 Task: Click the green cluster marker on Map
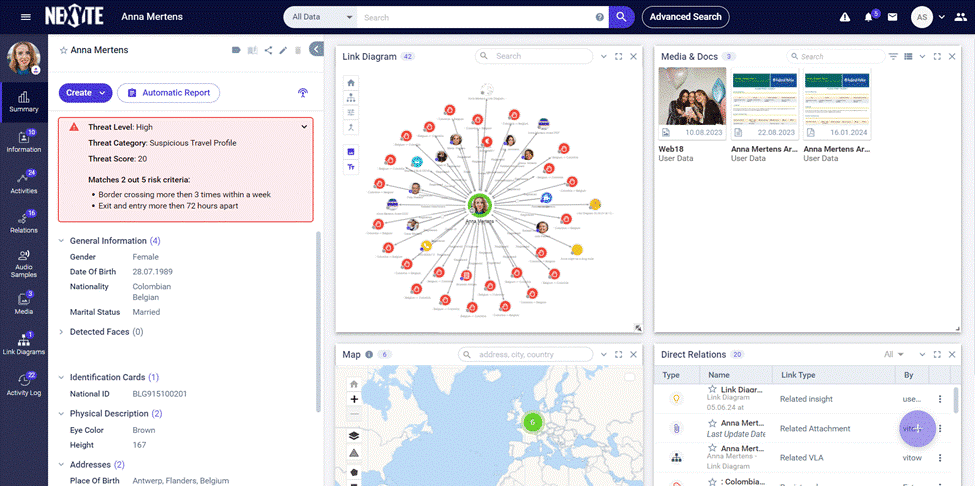tap(532, 422)
